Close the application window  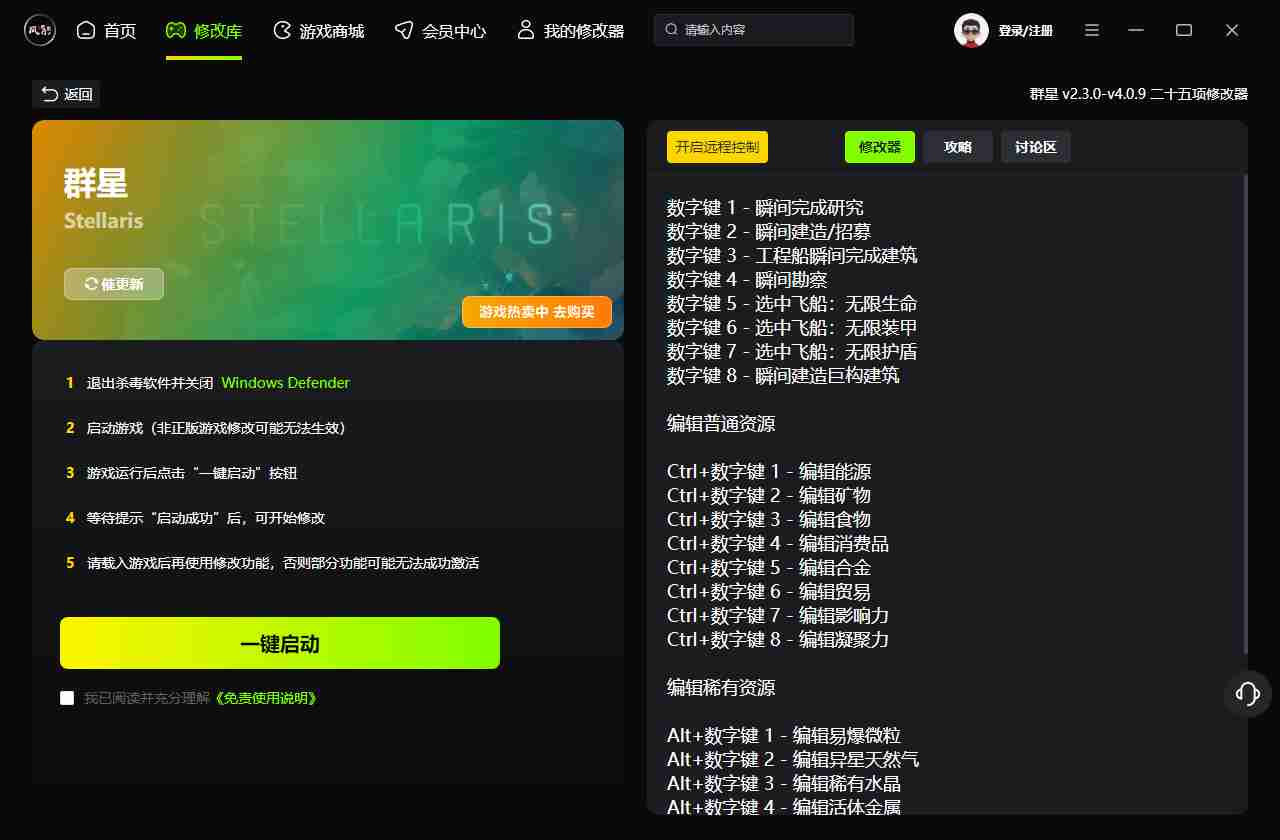pyautogui.click(x=1232, y=31)
